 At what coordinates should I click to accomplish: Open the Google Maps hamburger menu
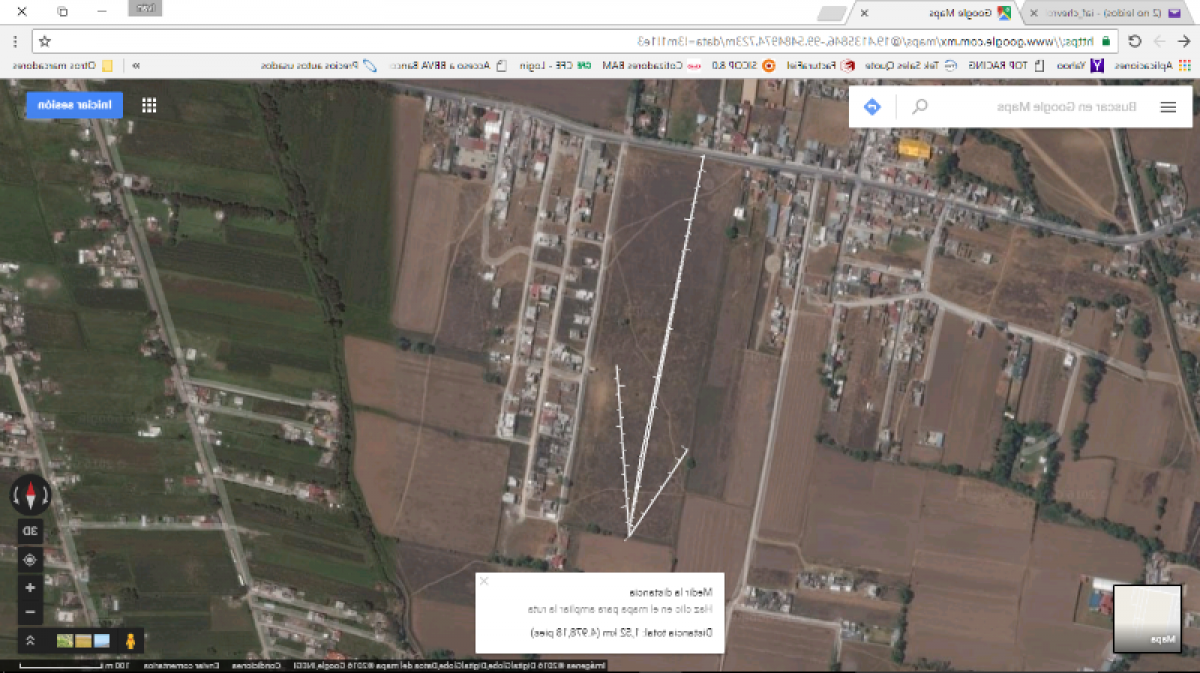point(1168,107)
